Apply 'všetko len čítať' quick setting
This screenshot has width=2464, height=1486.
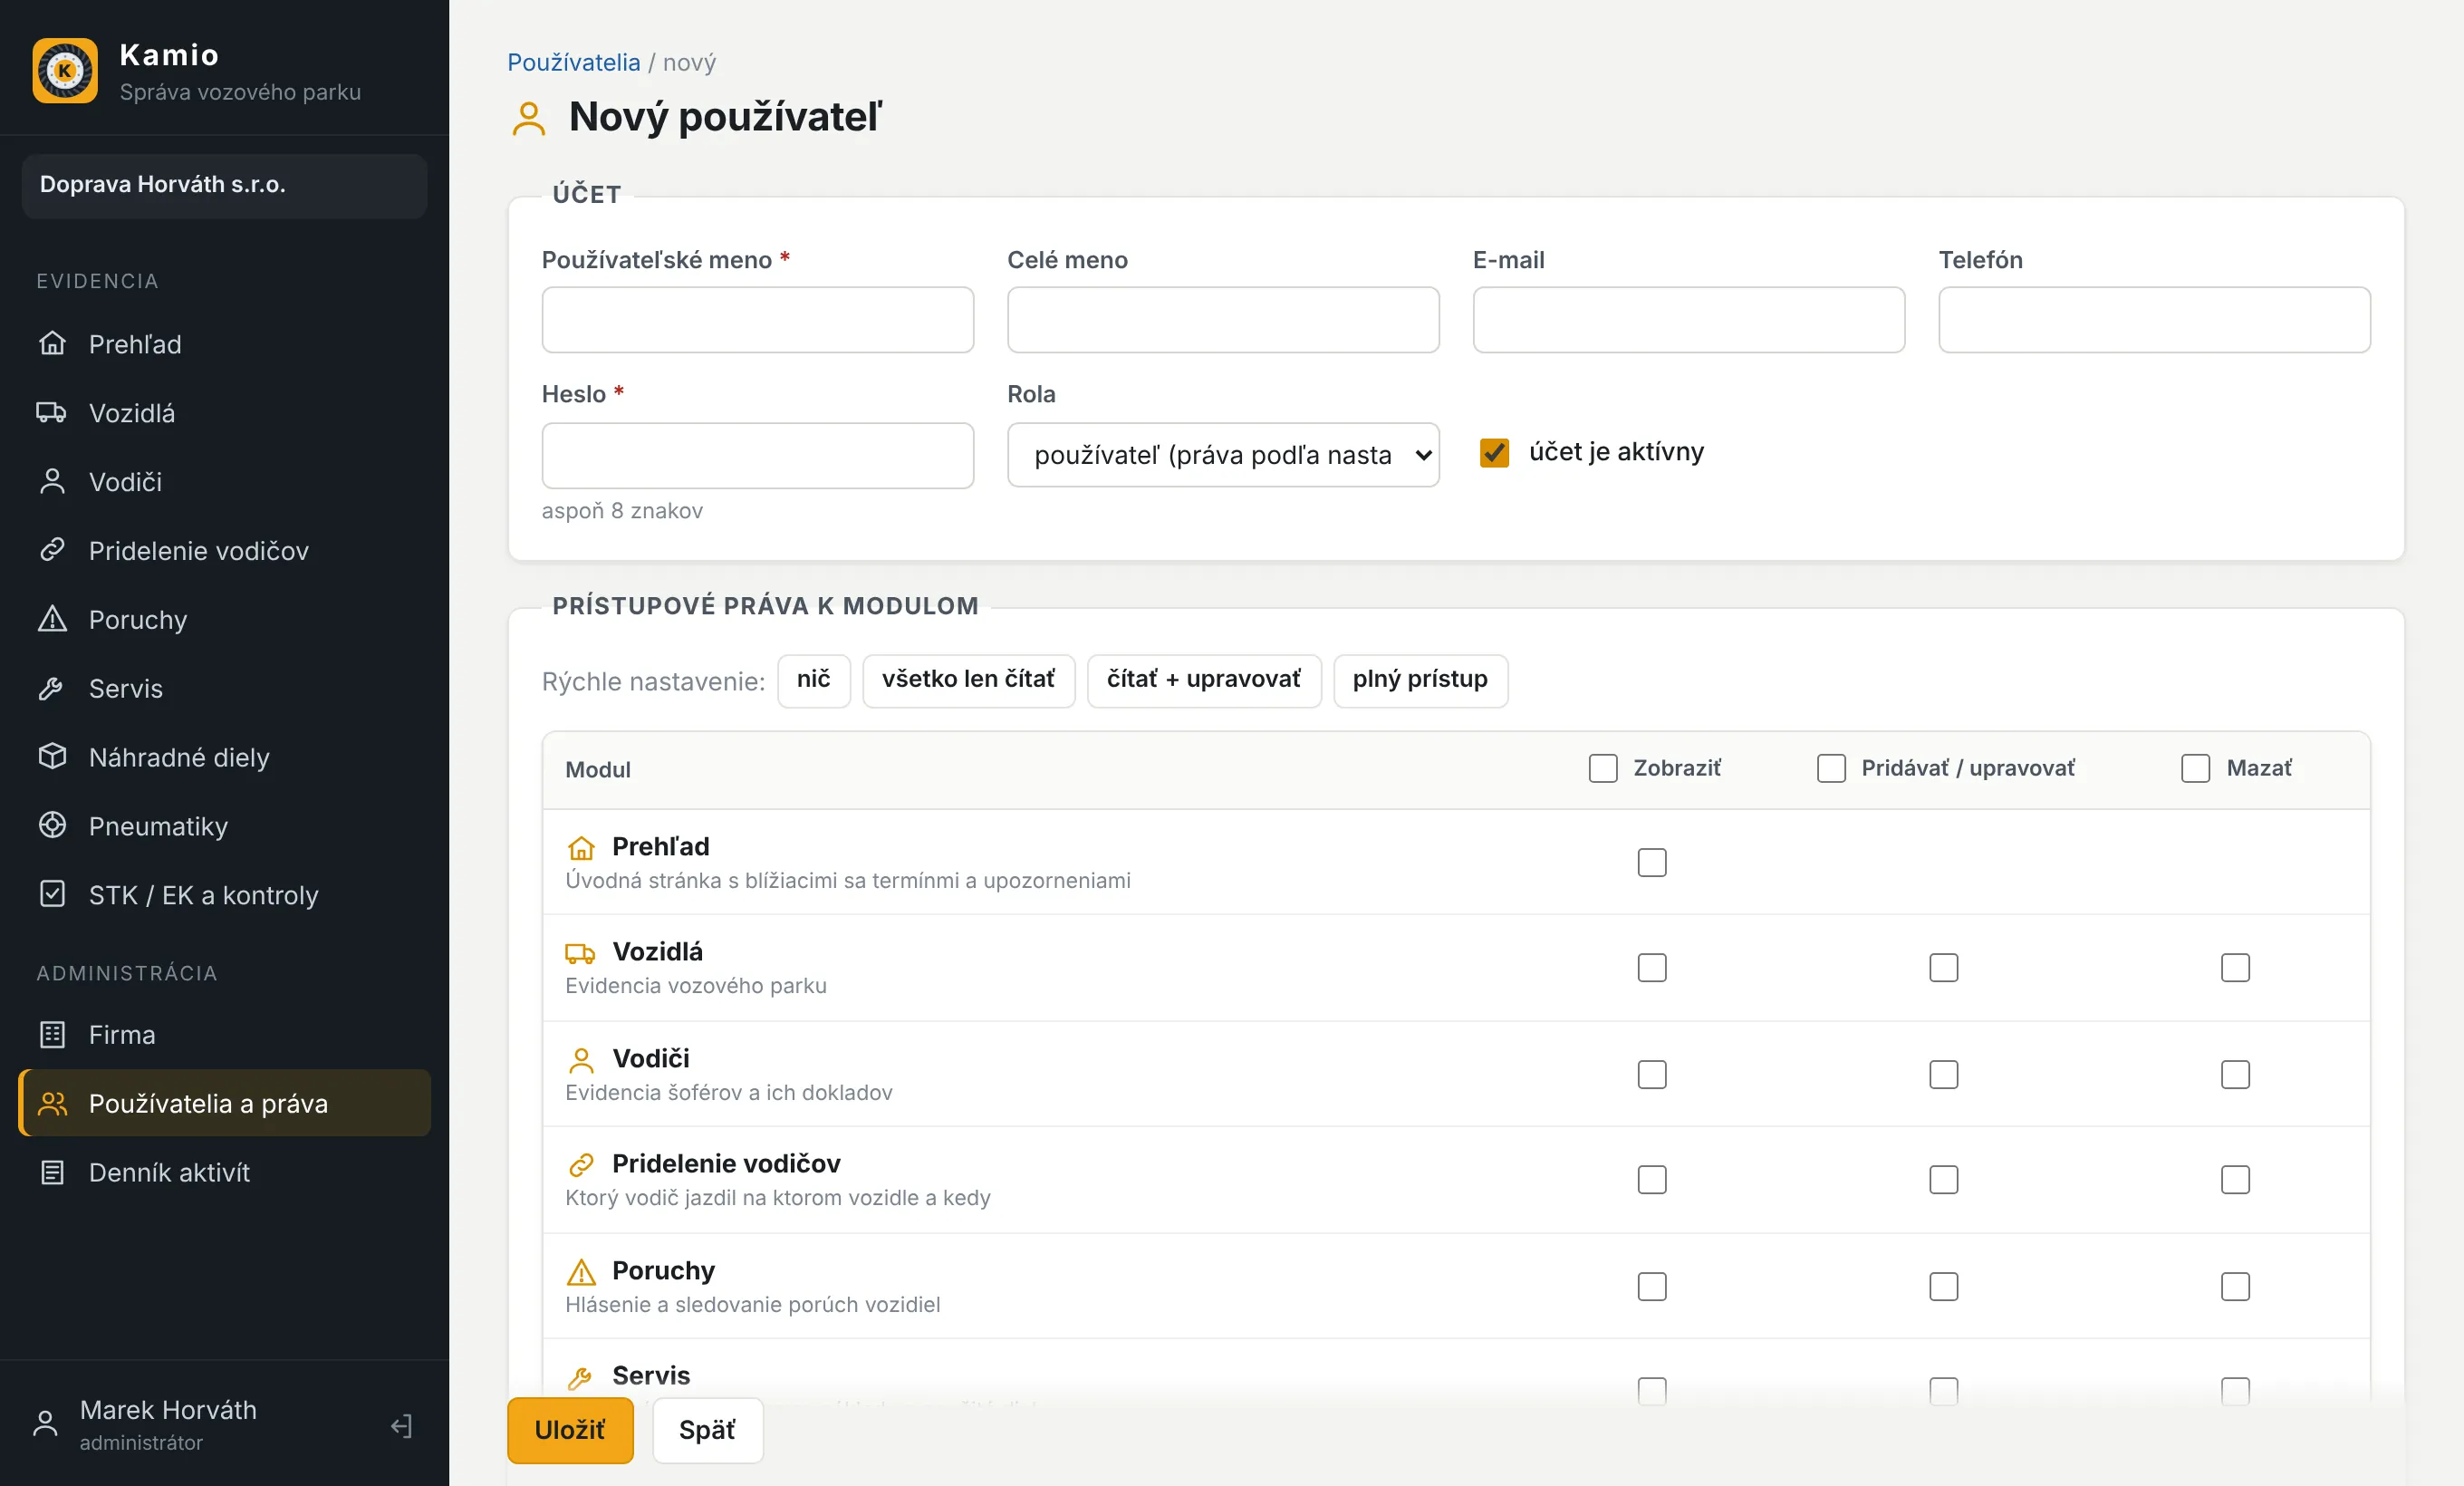point(968,680)
